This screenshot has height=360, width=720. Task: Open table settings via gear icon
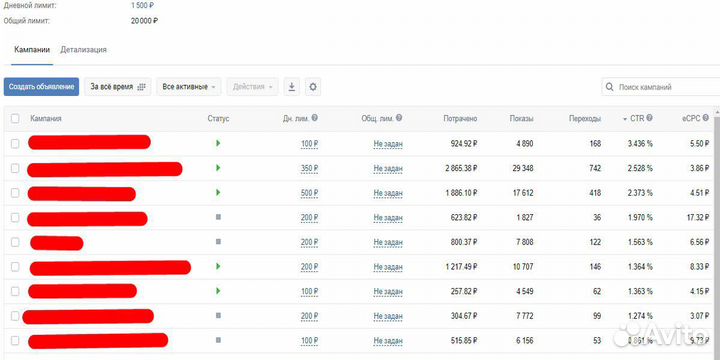point(313,87)
